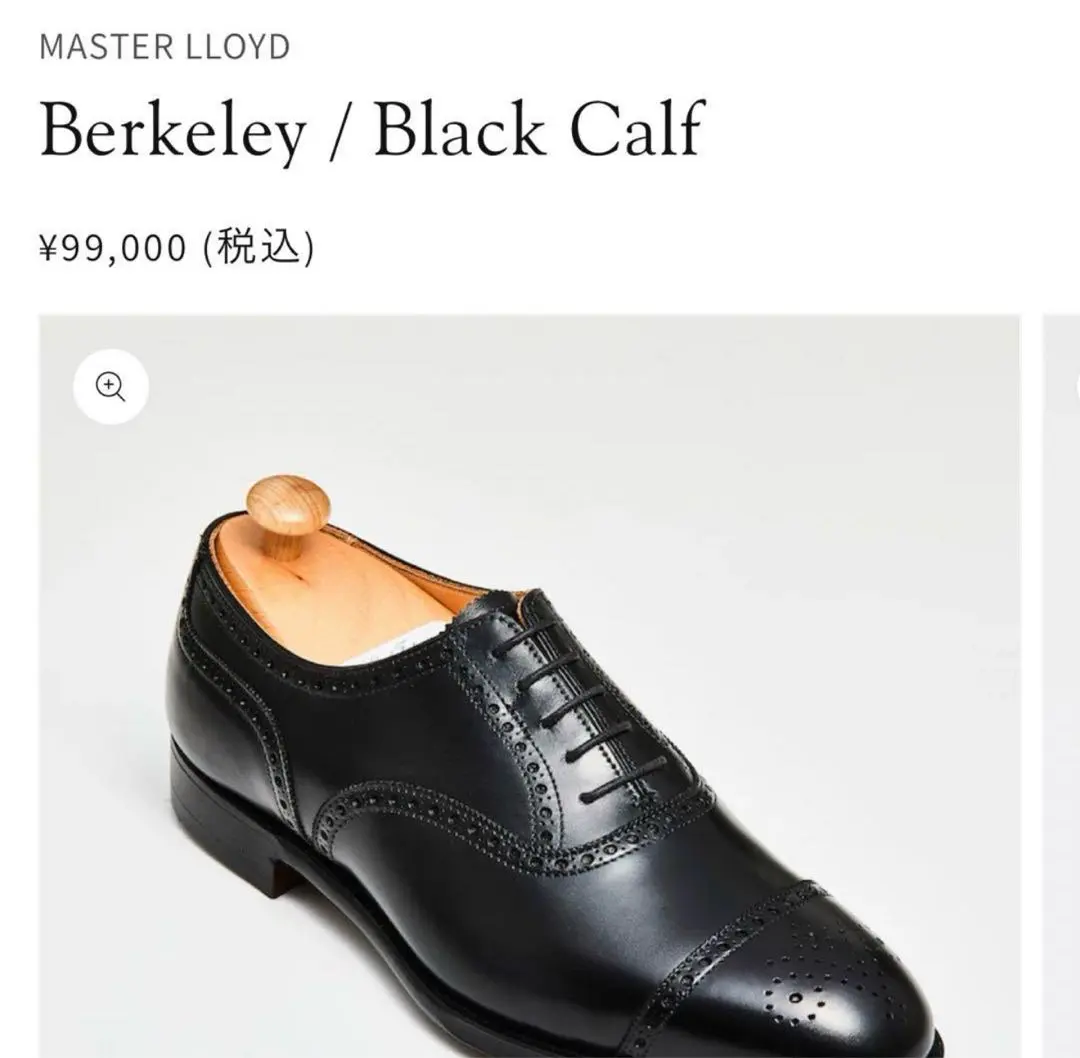The height and width of the screenshot is (1058, 1080).
Task: Open the MASTER LLOYD brand link
Action: pos(165,47)
